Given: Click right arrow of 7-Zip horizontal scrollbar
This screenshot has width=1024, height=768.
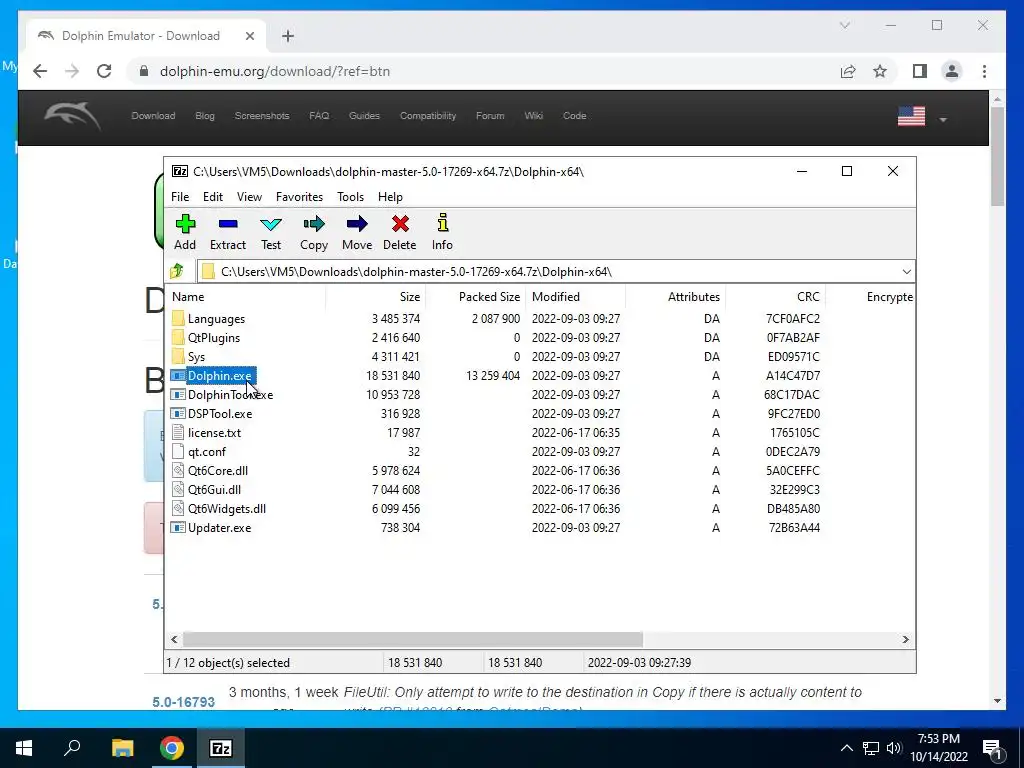Looking at the screenshot, I should point(906,639).
